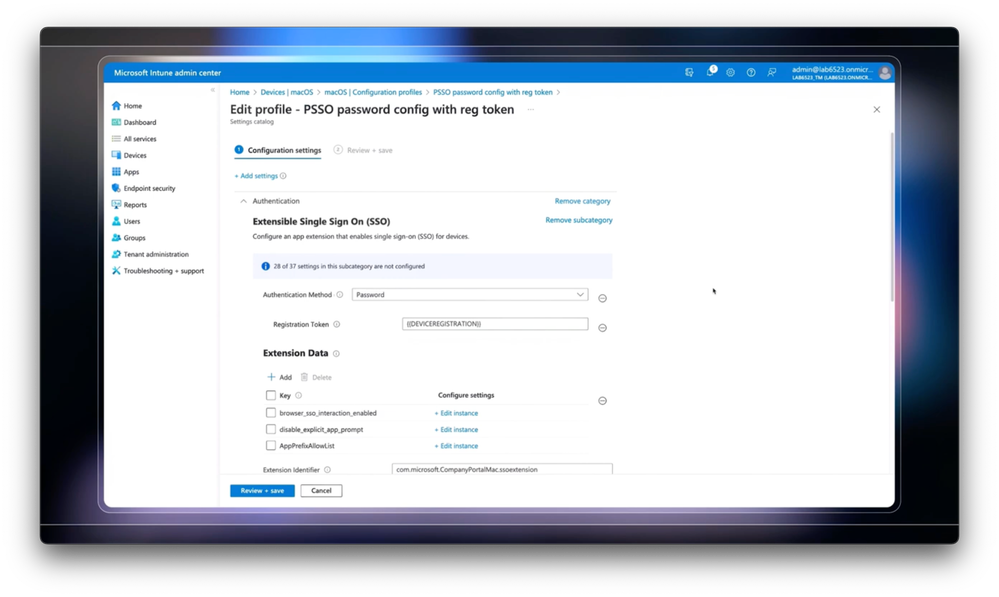Viewport: 999px width, 597px height.
Task: Edit instance for browser_sso_interaction_enabled
Action: point(456,413)
